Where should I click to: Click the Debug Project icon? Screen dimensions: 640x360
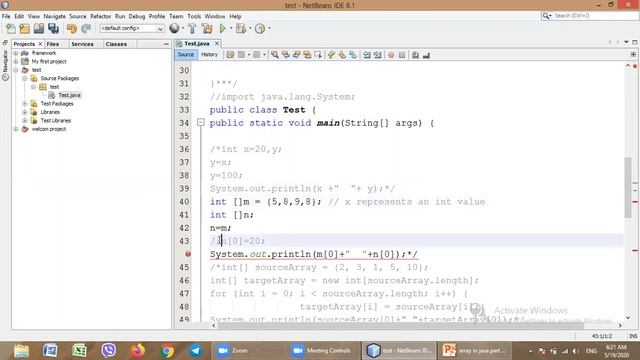point(241,29)
